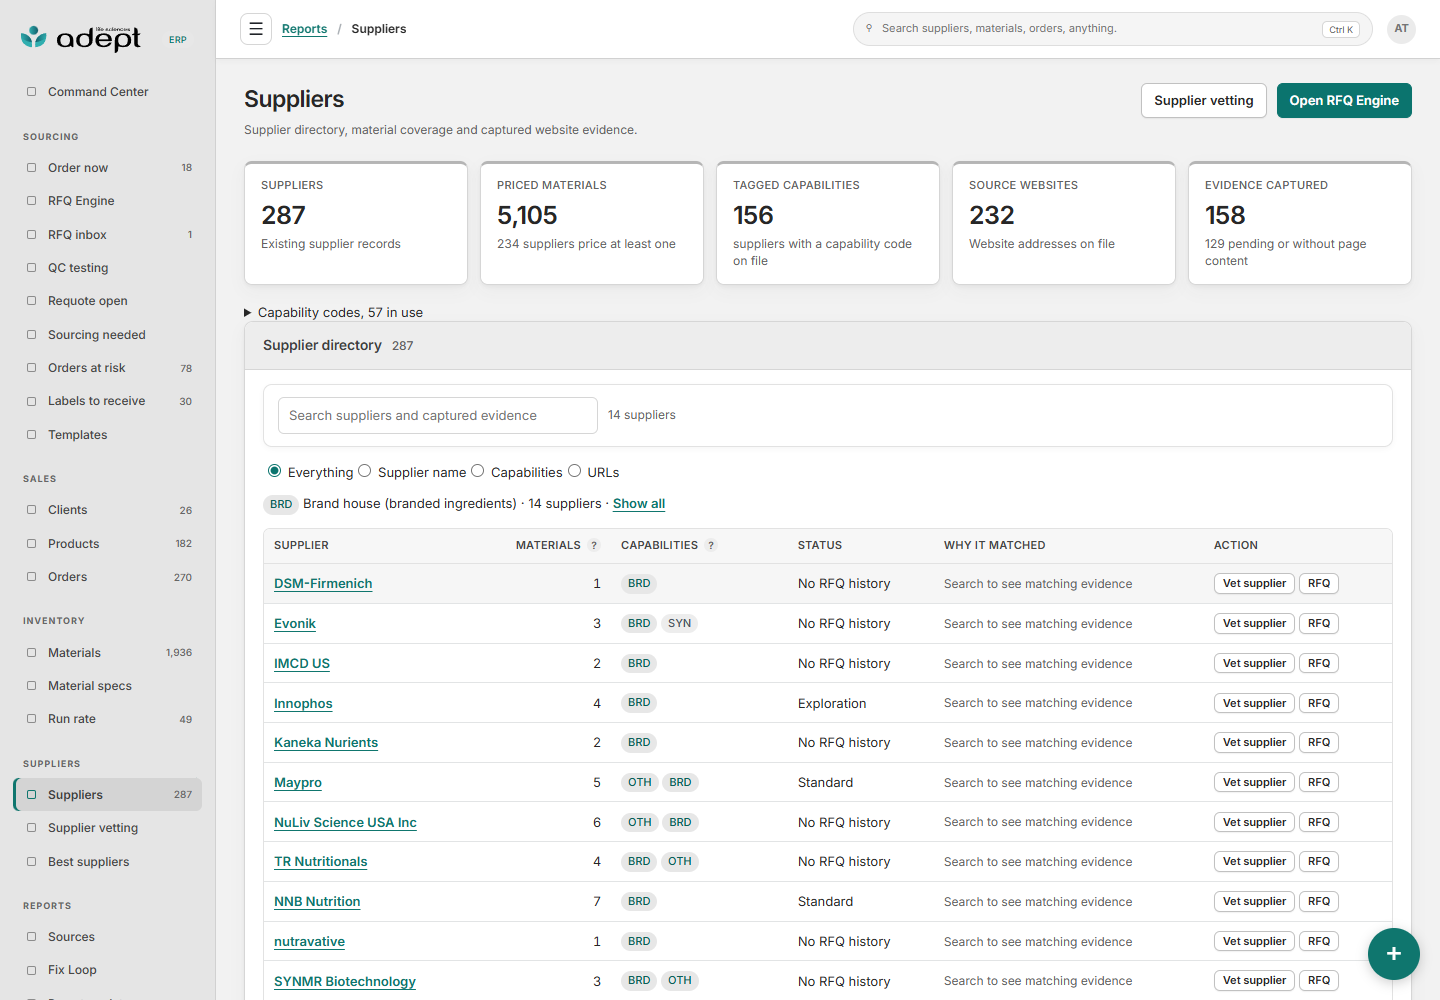Image resolution: width=1440 pixels, height=1000 pixels.
Task: Click the Sources sidebar icon
Action: point(31,937)
